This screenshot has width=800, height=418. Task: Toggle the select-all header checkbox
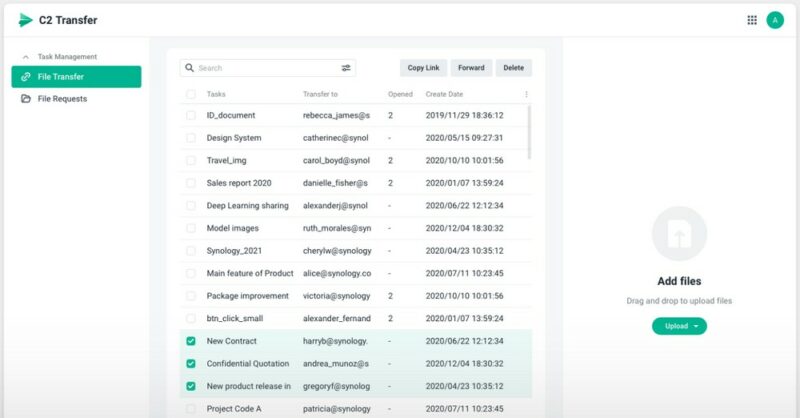click(x=191, y=94)
